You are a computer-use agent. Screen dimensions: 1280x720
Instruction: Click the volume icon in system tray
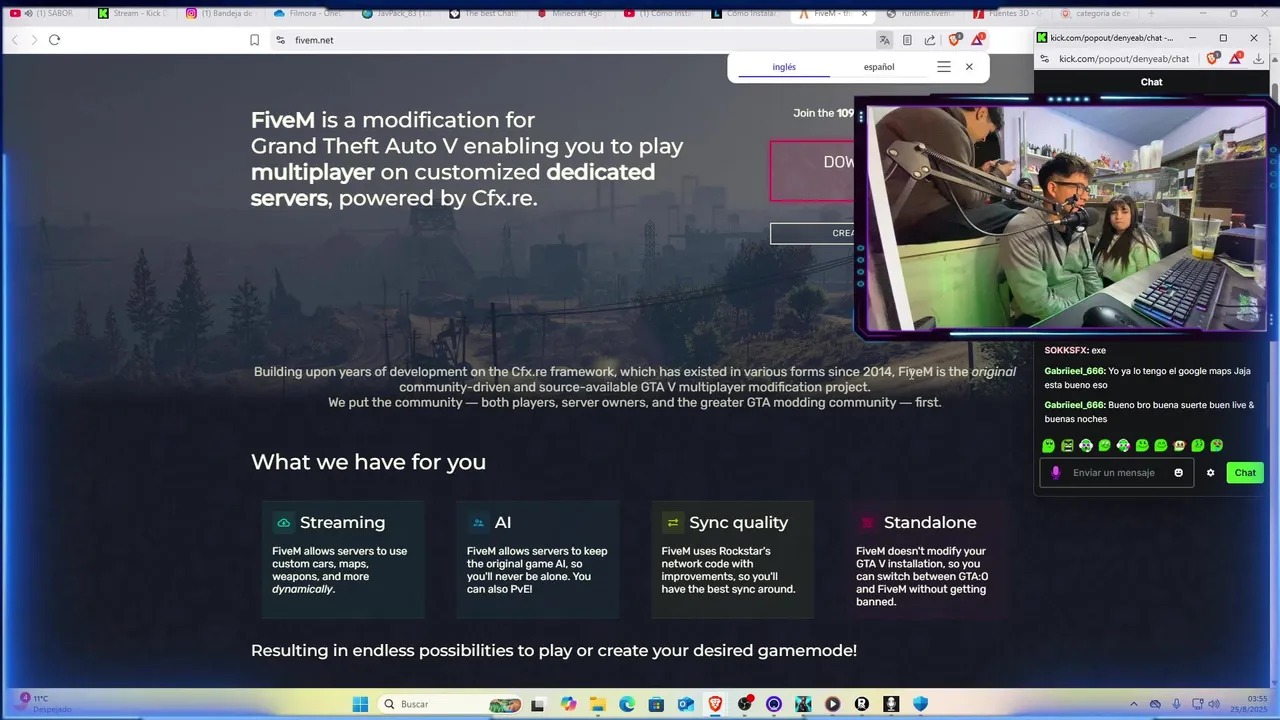[1214, 704]
